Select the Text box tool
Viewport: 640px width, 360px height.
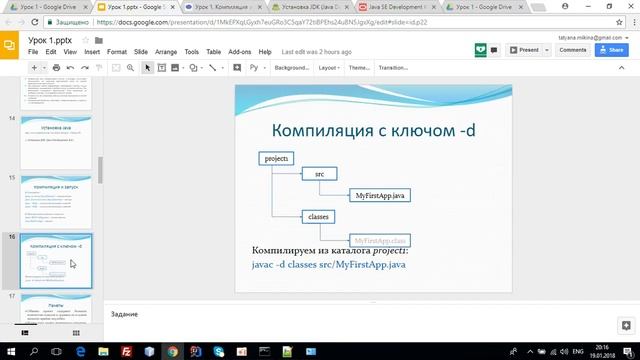(x=162, y=68)
